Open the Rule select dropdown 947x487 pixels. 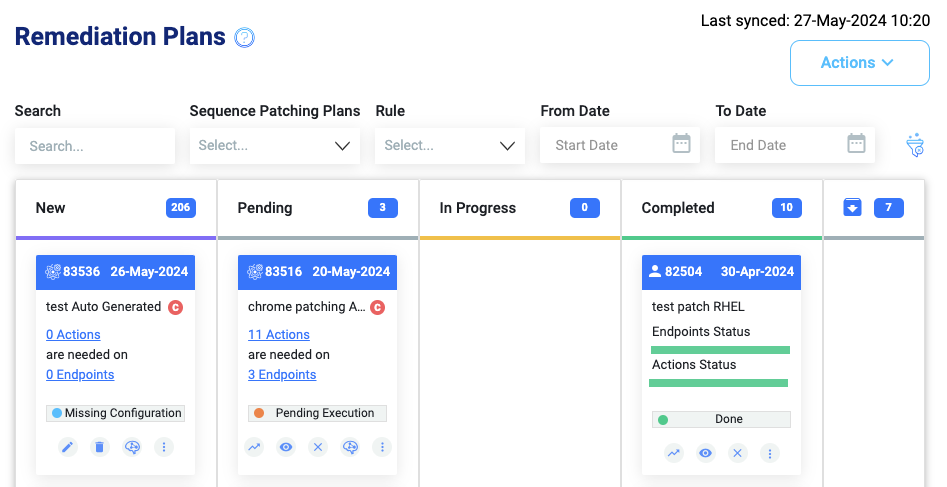(450, 146)
